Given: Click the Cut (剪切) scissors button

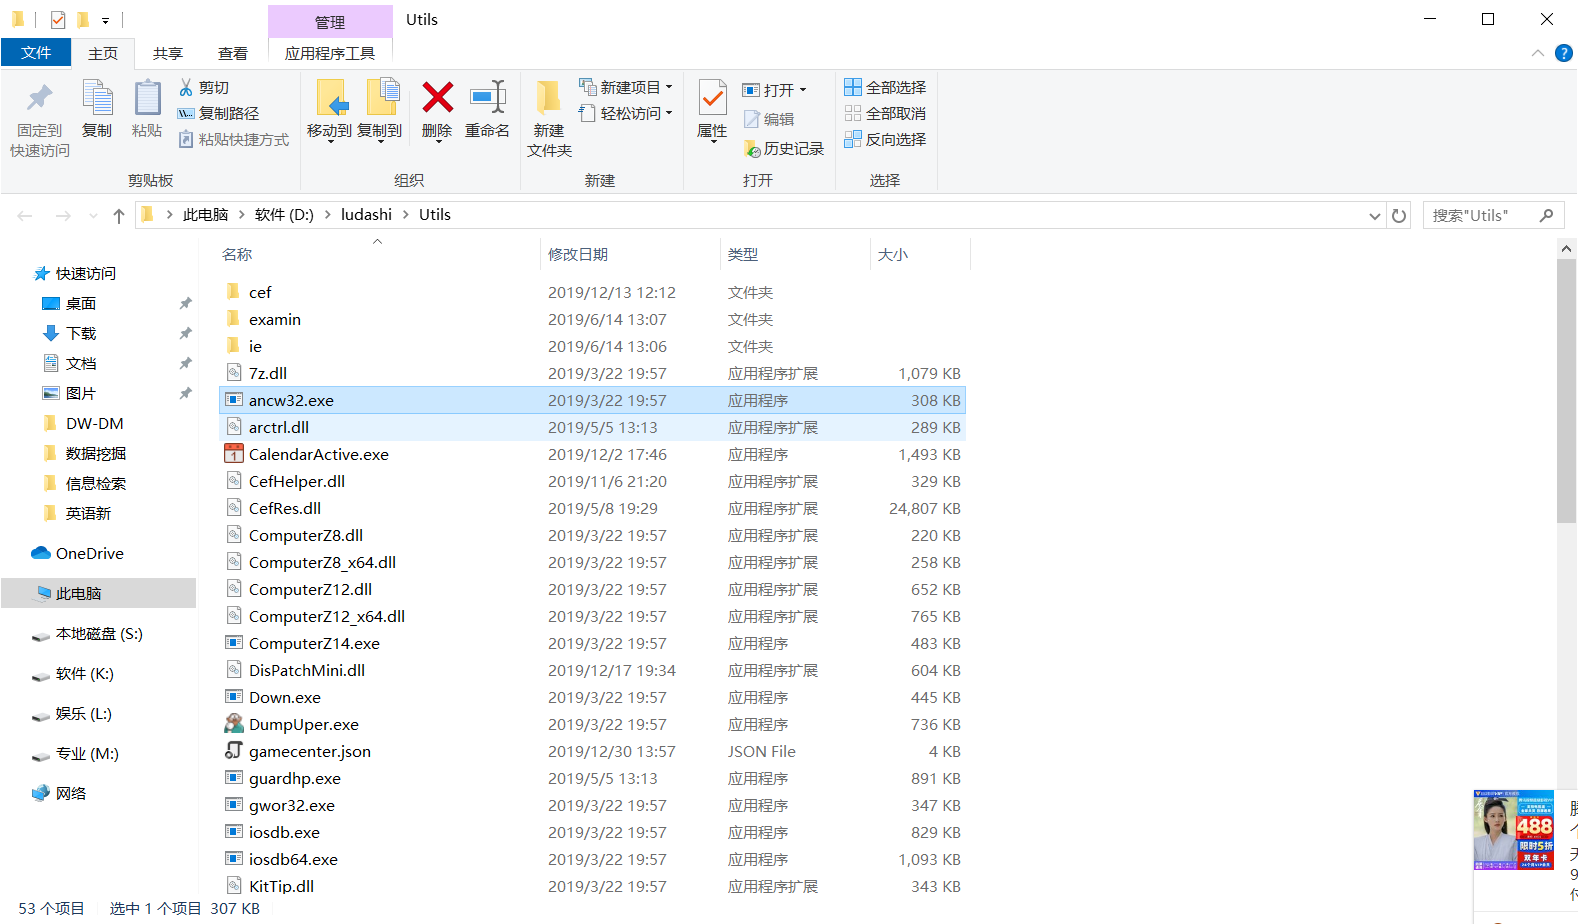Looking at the screenshot, I should point(205,88).
